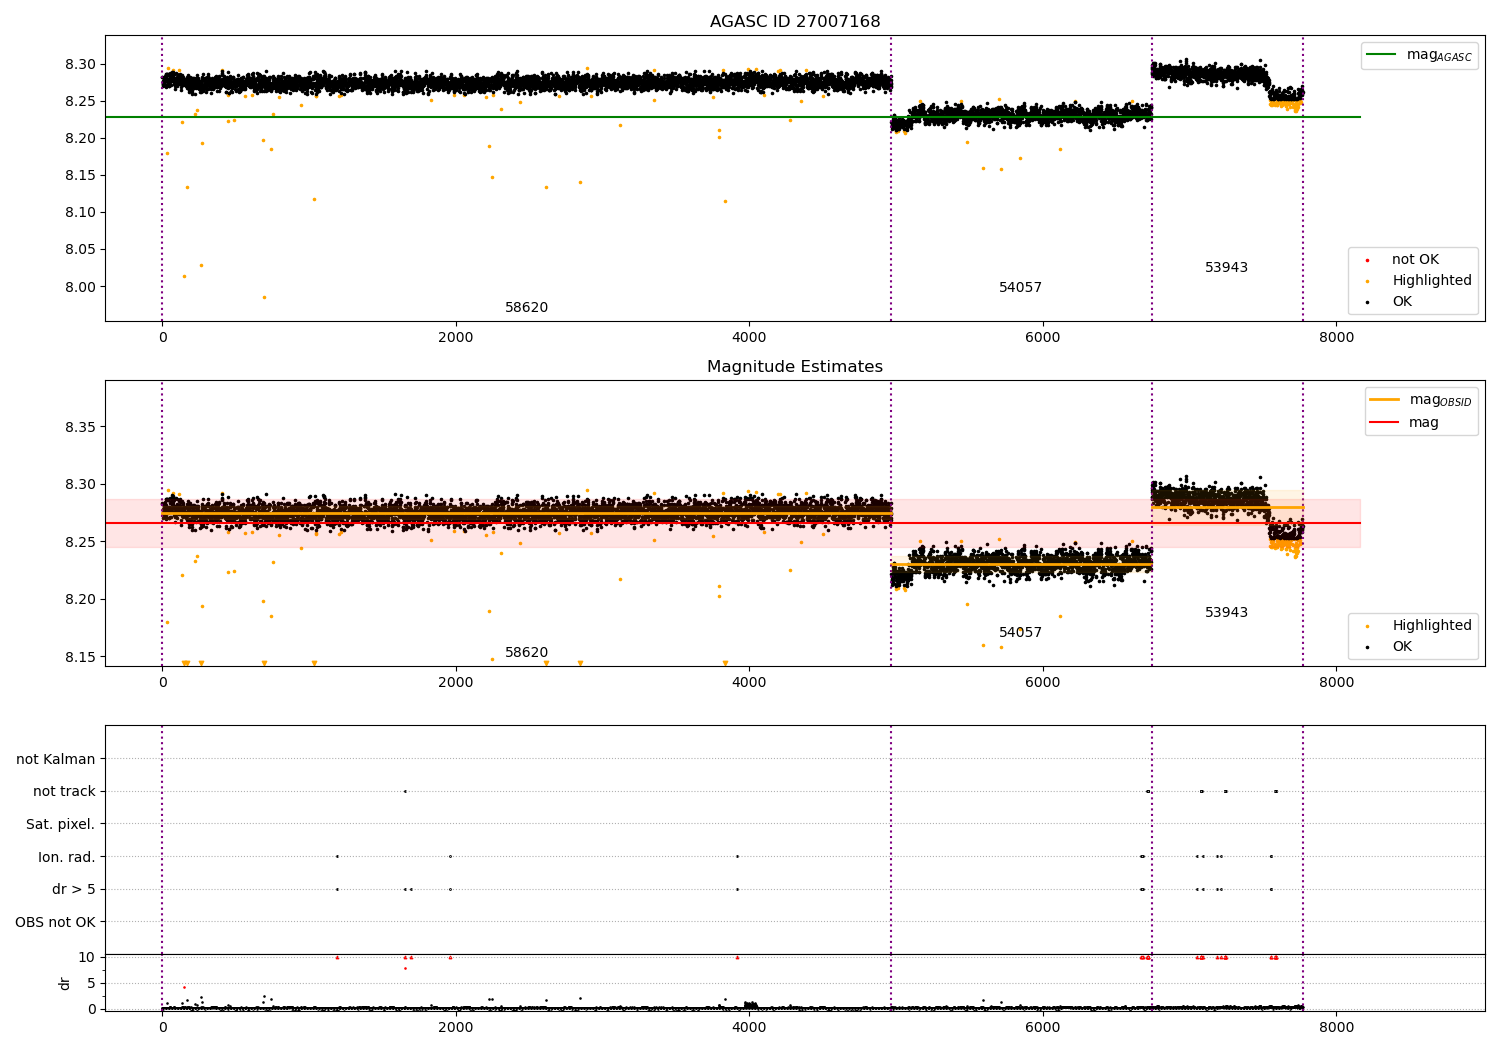Screen dimensions: 1500x1050
Task: Click the 4000 tick on top plot x-axis
Action: coord(749,337)
